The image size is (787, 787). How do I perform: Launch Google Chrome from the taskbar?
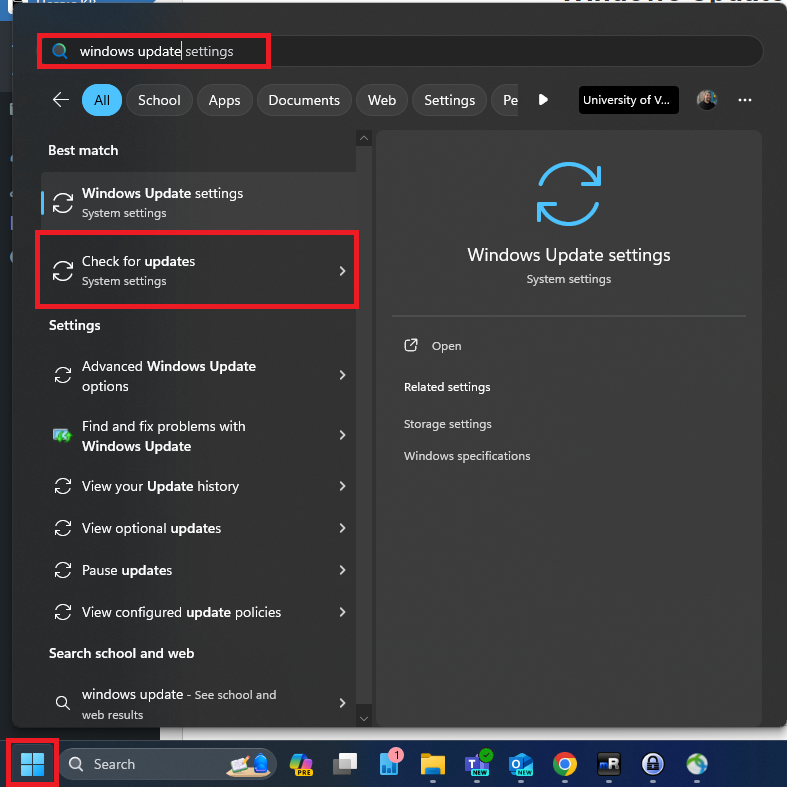[x=565, y=764]
